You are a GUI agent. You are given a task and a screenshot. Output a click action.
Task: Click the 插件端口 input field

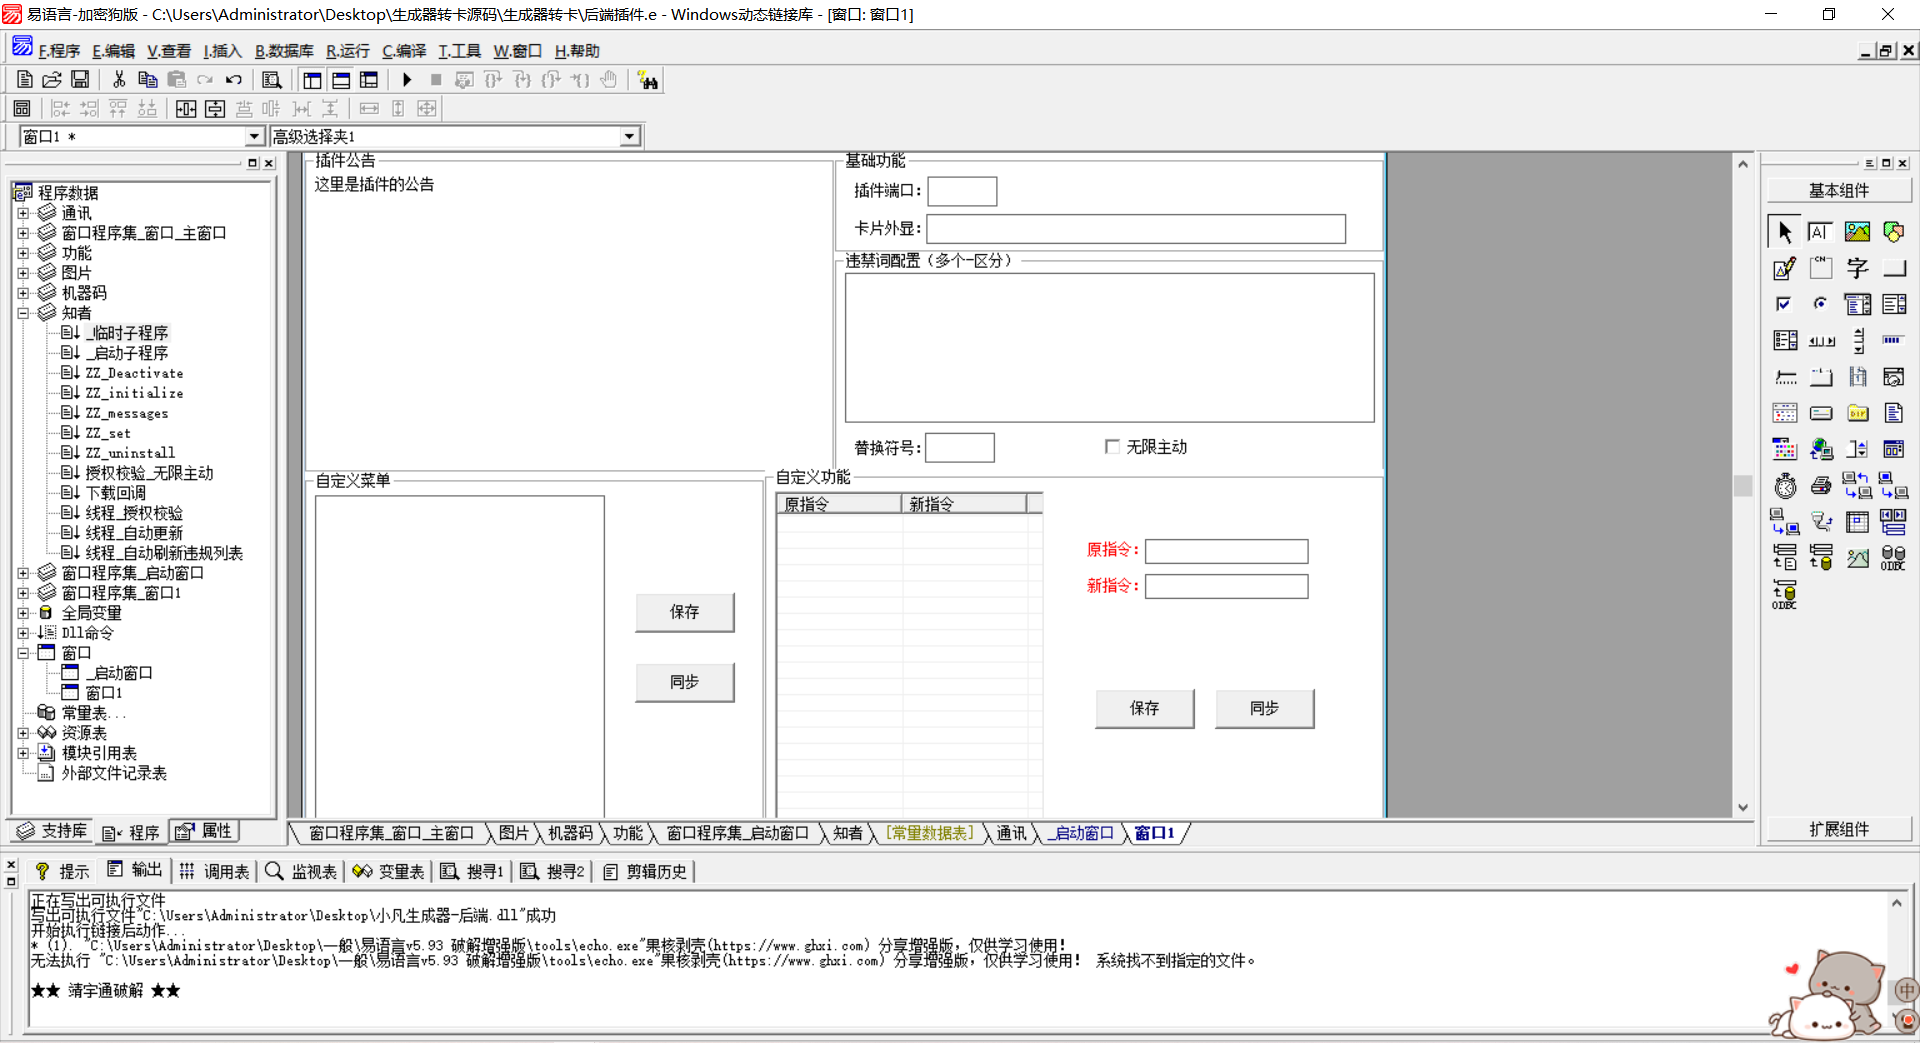tap(961, 191)
